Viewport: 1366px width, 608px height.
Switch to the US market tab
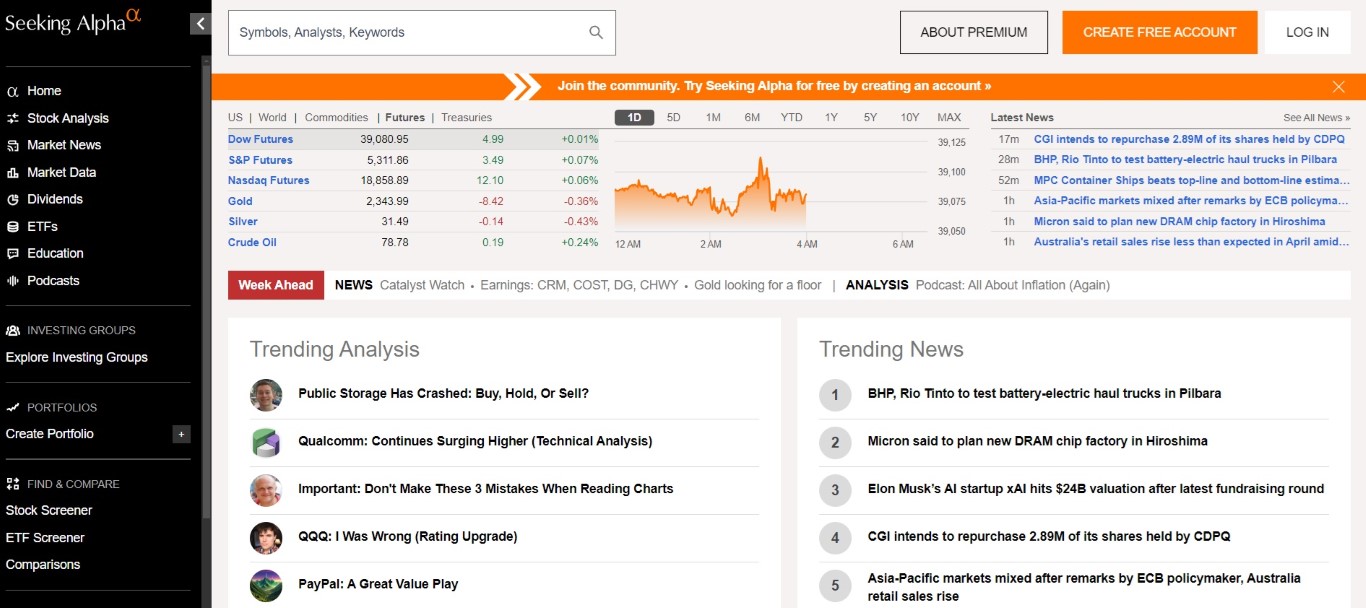[x=235, y=117]
